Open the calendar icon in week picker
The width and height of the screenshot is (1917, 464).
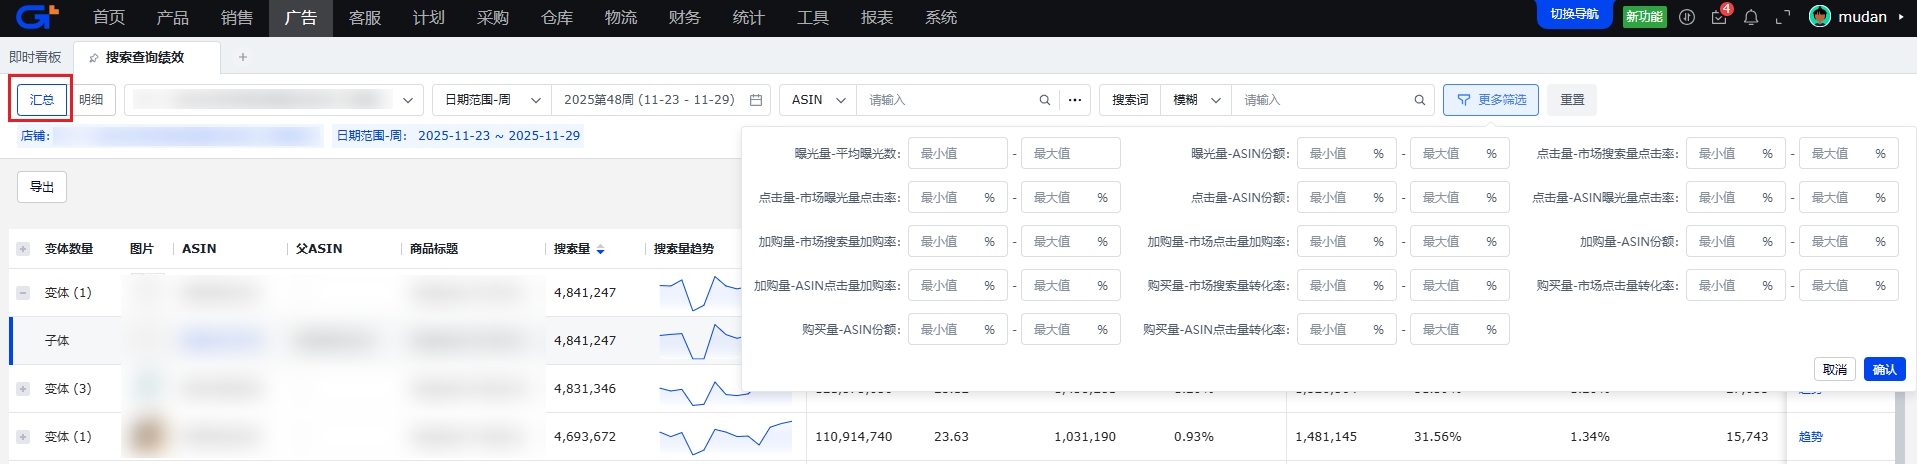(756, 100)
